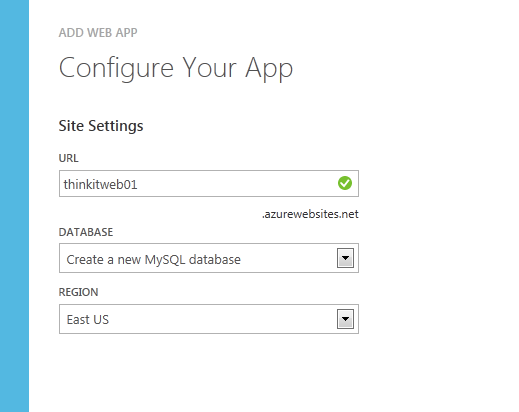The image size is (519, 412).
Task: Click inside the thinkitweb01 URL field
Action: pyautogui.click(x=209, y=184)
